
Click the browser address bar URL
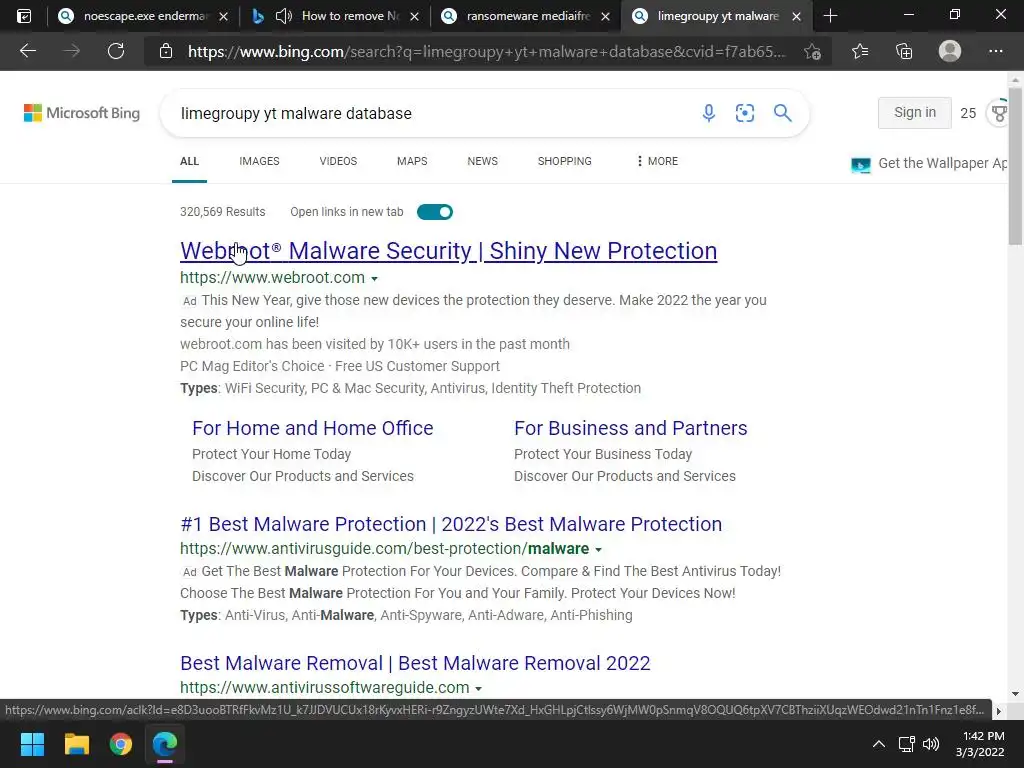(x=487, y=52)
